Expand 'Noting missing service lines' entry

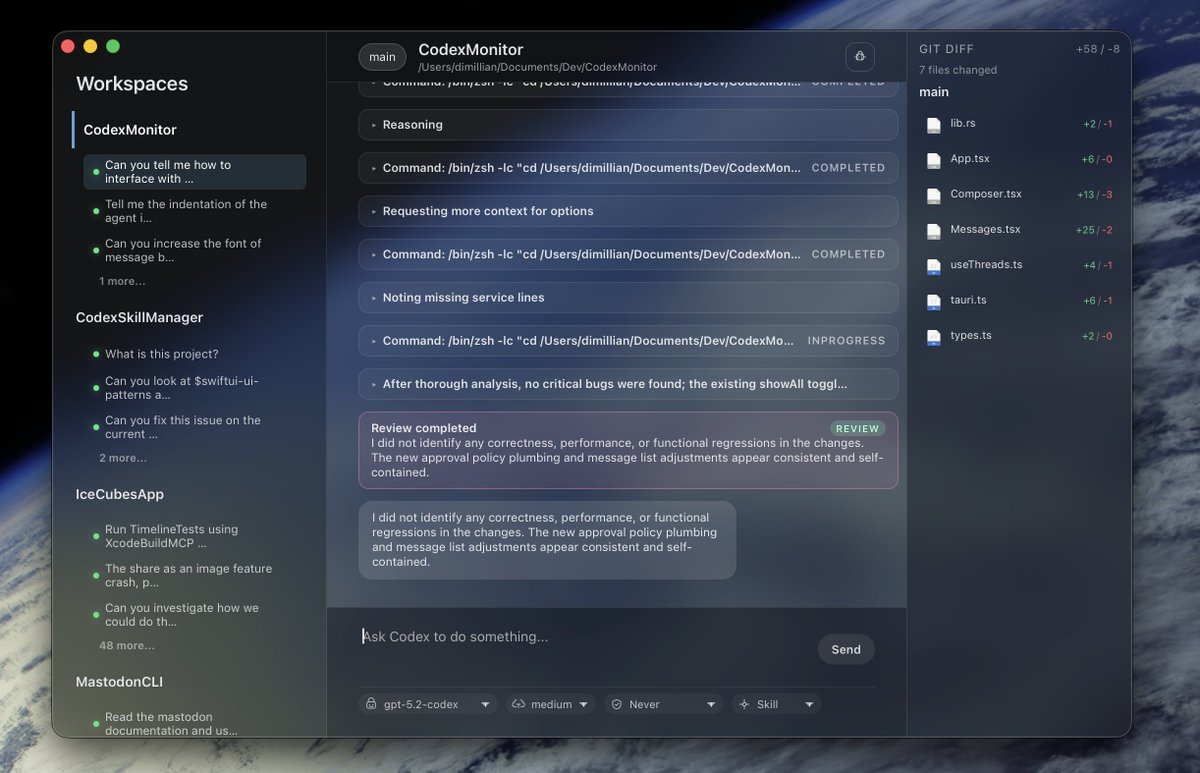(x=628, y=297)
